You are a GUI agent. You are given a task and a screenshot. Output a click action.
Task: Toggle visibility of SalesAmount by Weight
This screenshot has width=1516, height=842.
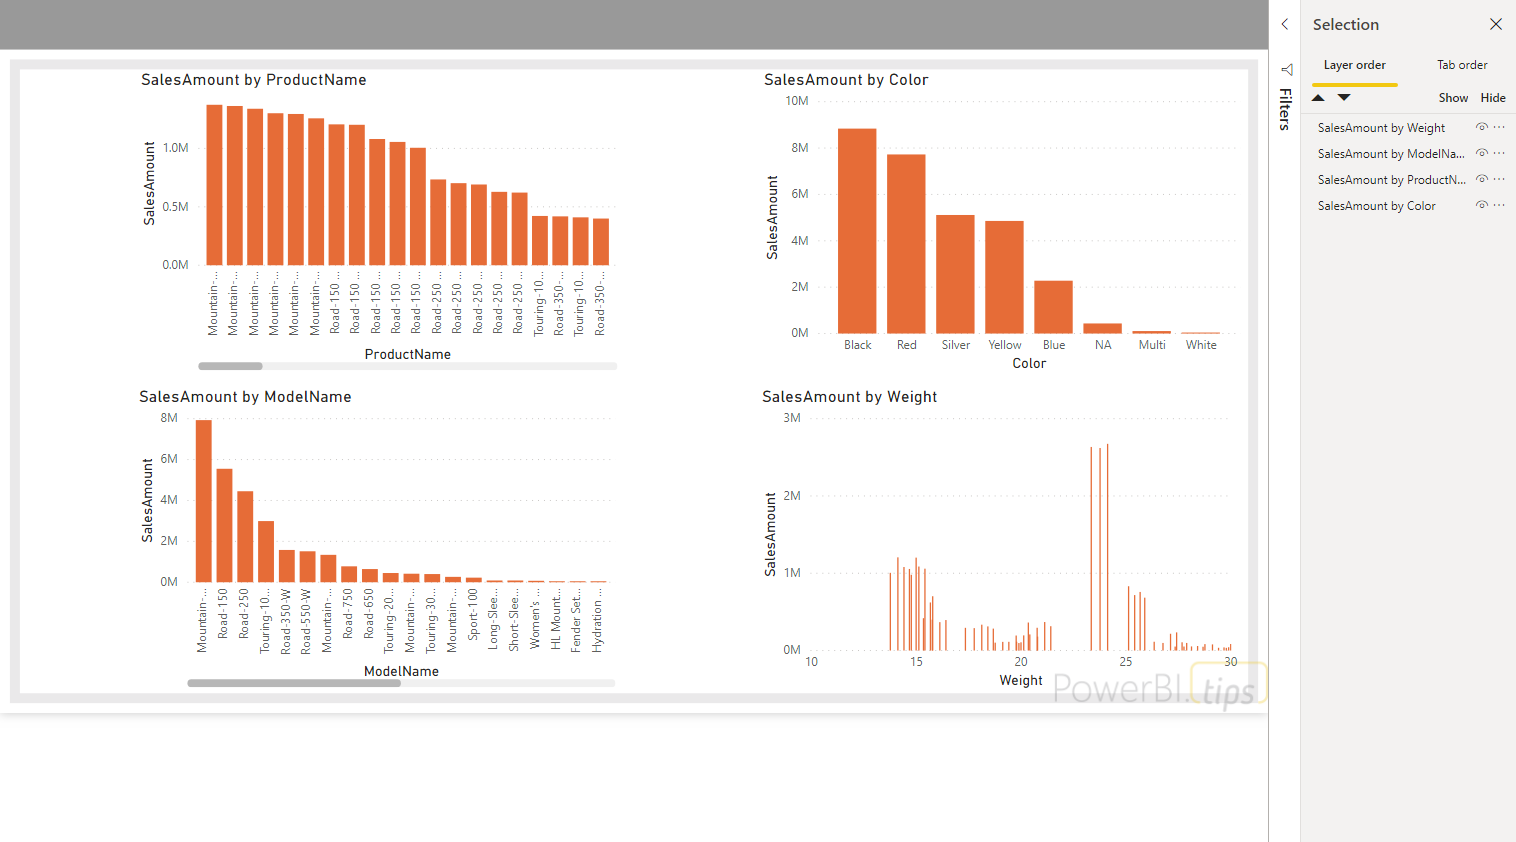click(x=1481, y=127)
